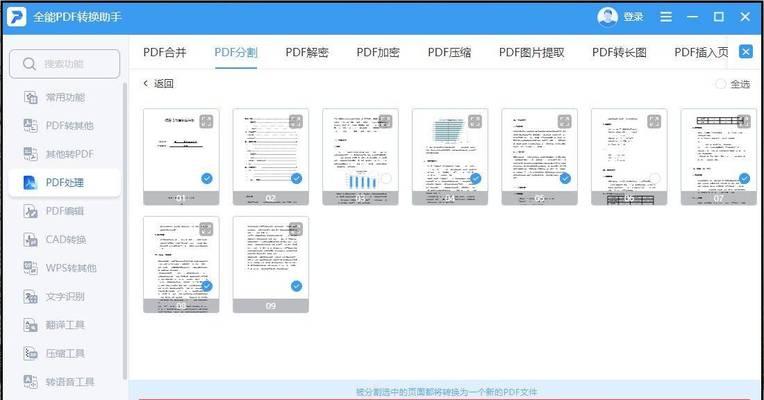Enlarge preview of page 05
The height and width of the screenshot is (400, 764).
(565, 121)
